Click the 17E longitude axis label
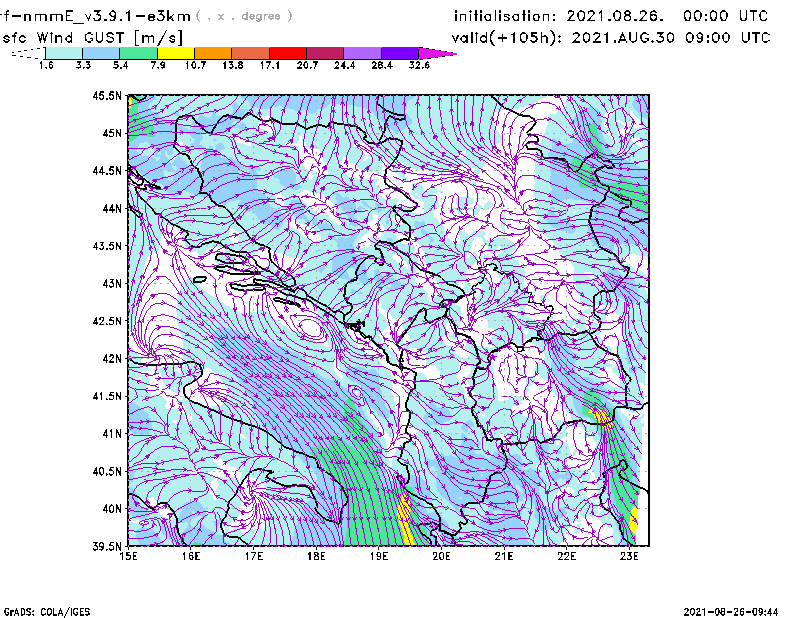 click(254, 557)
